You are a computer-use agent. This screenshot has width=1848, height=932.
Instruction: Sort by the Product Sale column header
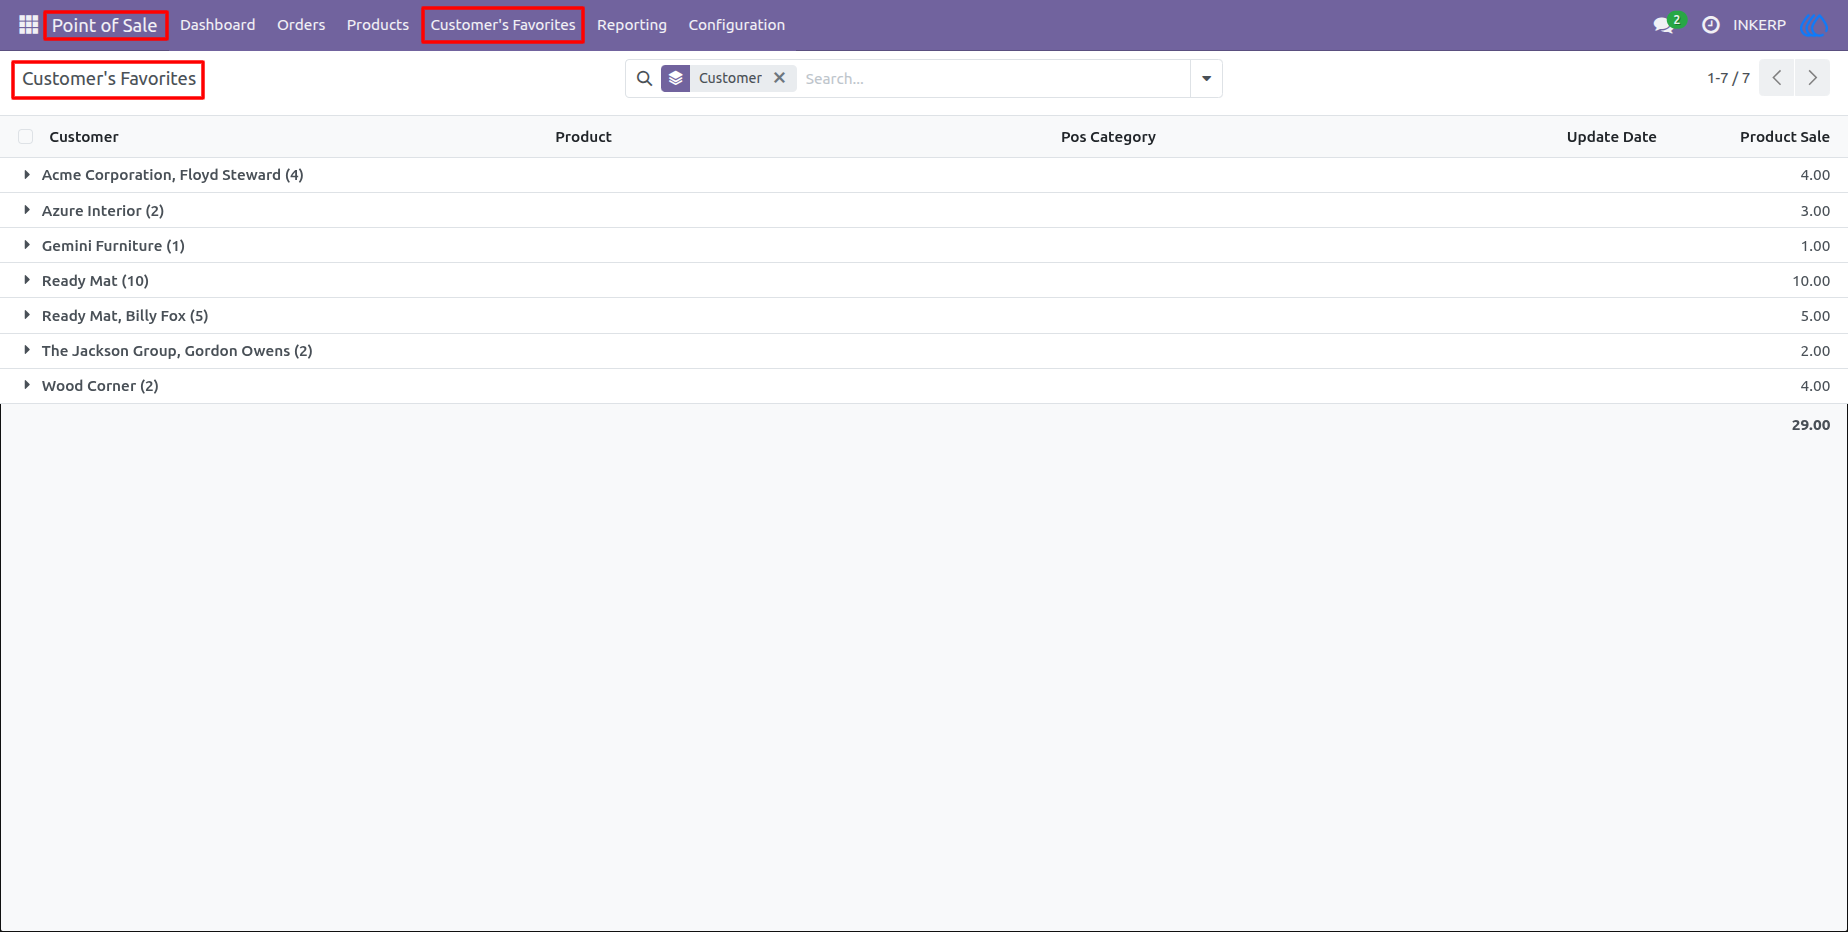1784,137
